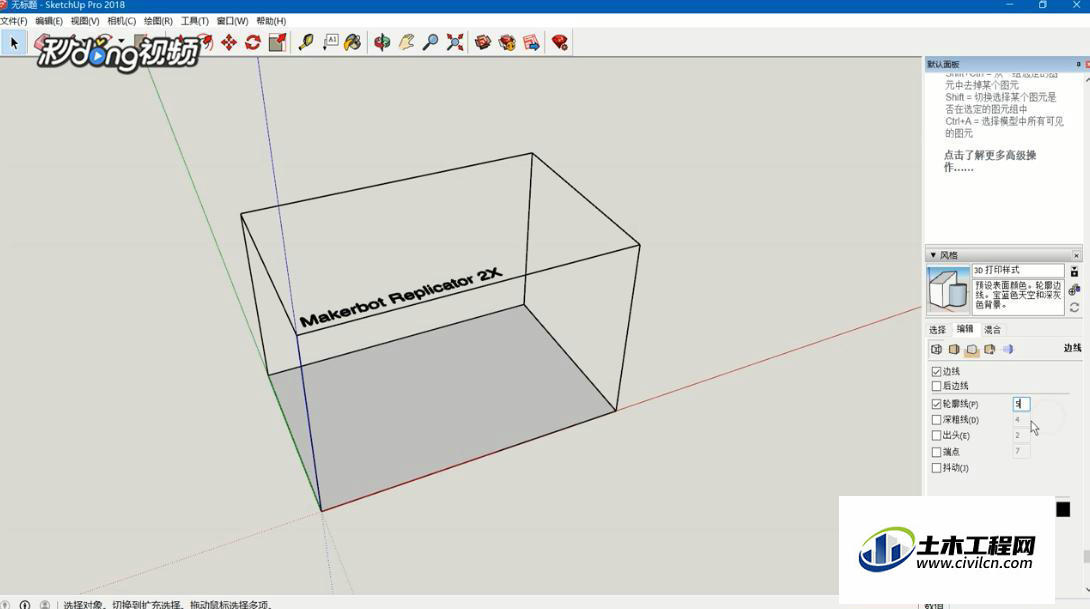Open the Extension Warehouse
The image size is (1090, 609).
pyautogui.click(x=507, y=43)
